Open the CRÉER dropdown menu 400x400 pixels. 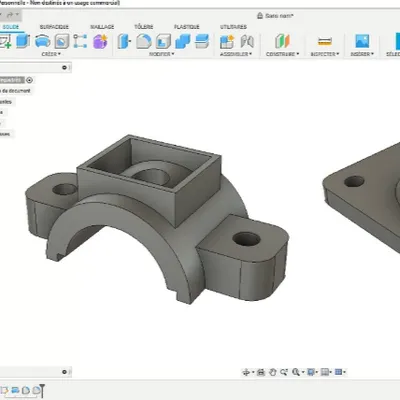pos(51,54)
